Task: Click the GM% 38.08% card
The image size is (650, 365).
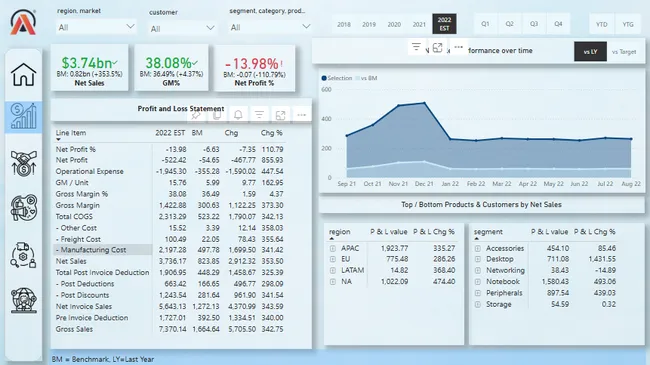Action: [171, 68]
